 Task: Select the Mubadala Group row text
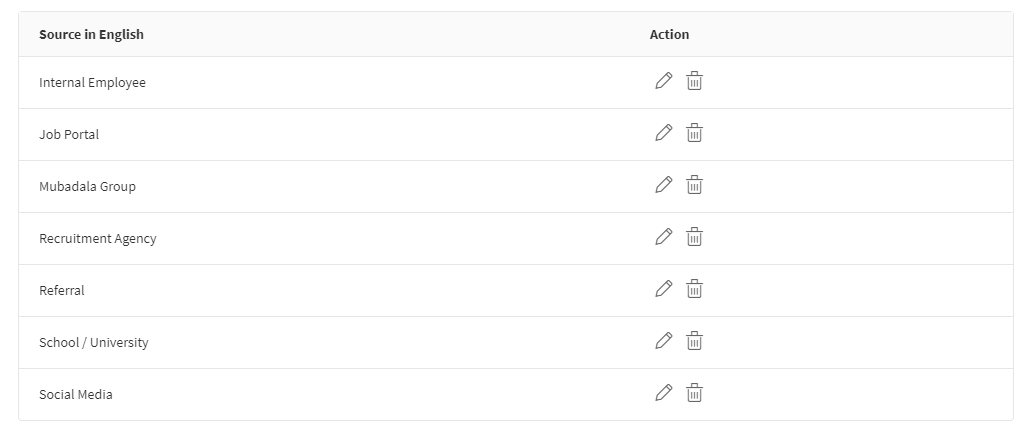pos(87,187)
